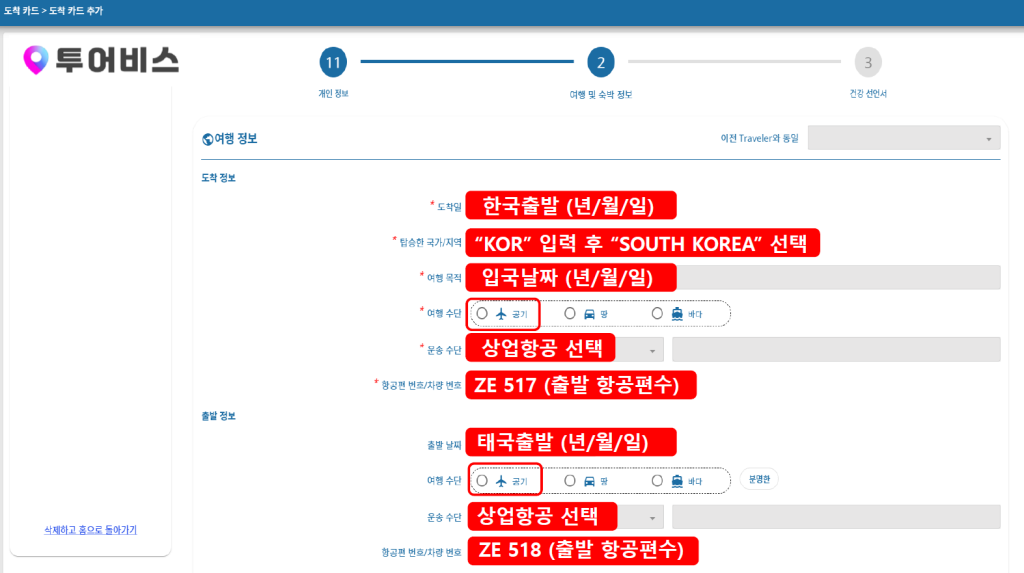Click the text field beside arrival 운송 수단
This screenshot has width=1024, height=573.
pyautogui.click(x=836, y=350)
